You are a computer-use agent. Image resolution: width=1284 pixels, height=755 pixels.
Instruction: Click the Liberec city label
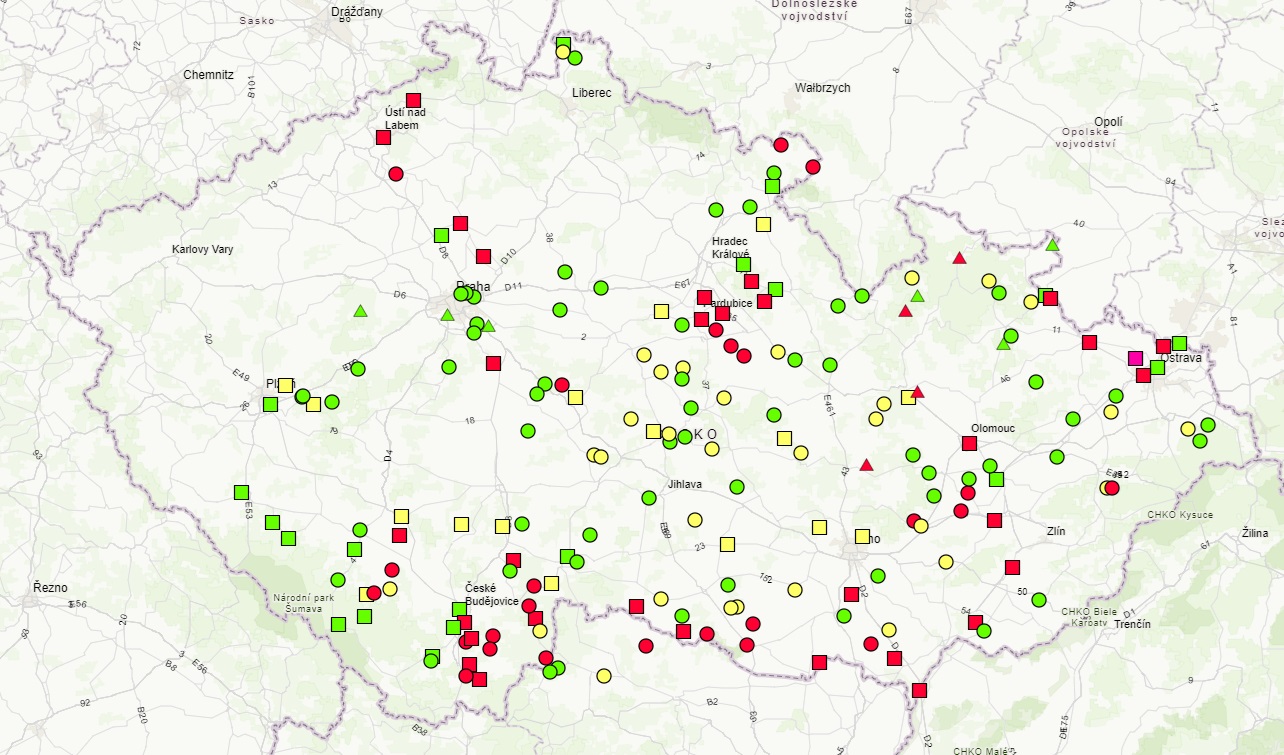click(x=591, y=92)
